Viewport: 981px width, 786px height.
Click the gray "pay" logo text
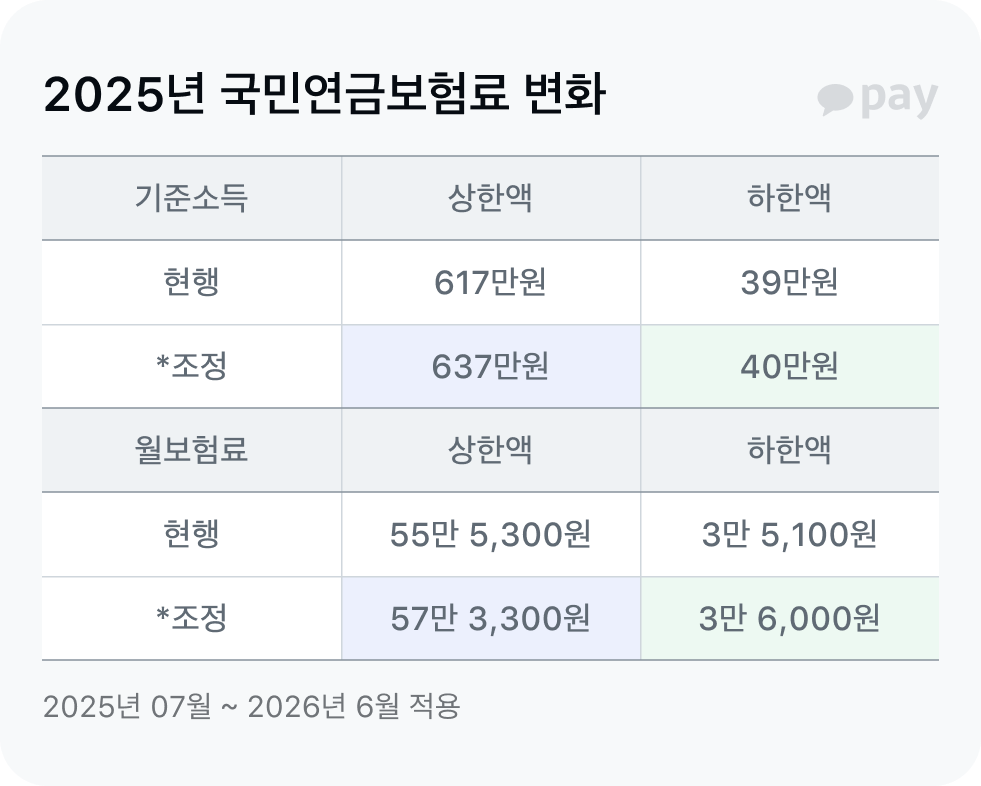click(898, 98)
